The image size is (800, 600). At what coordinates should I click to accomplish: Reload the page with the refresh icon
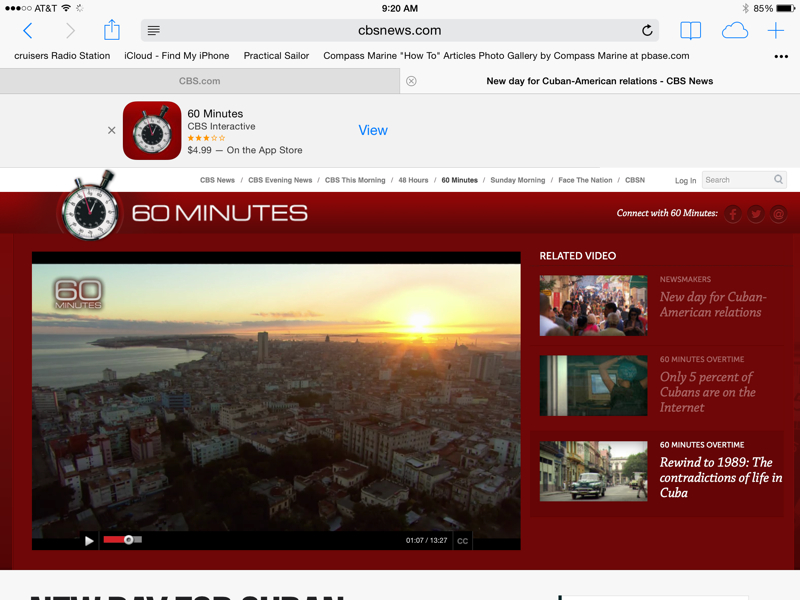(x=647, y=31)
